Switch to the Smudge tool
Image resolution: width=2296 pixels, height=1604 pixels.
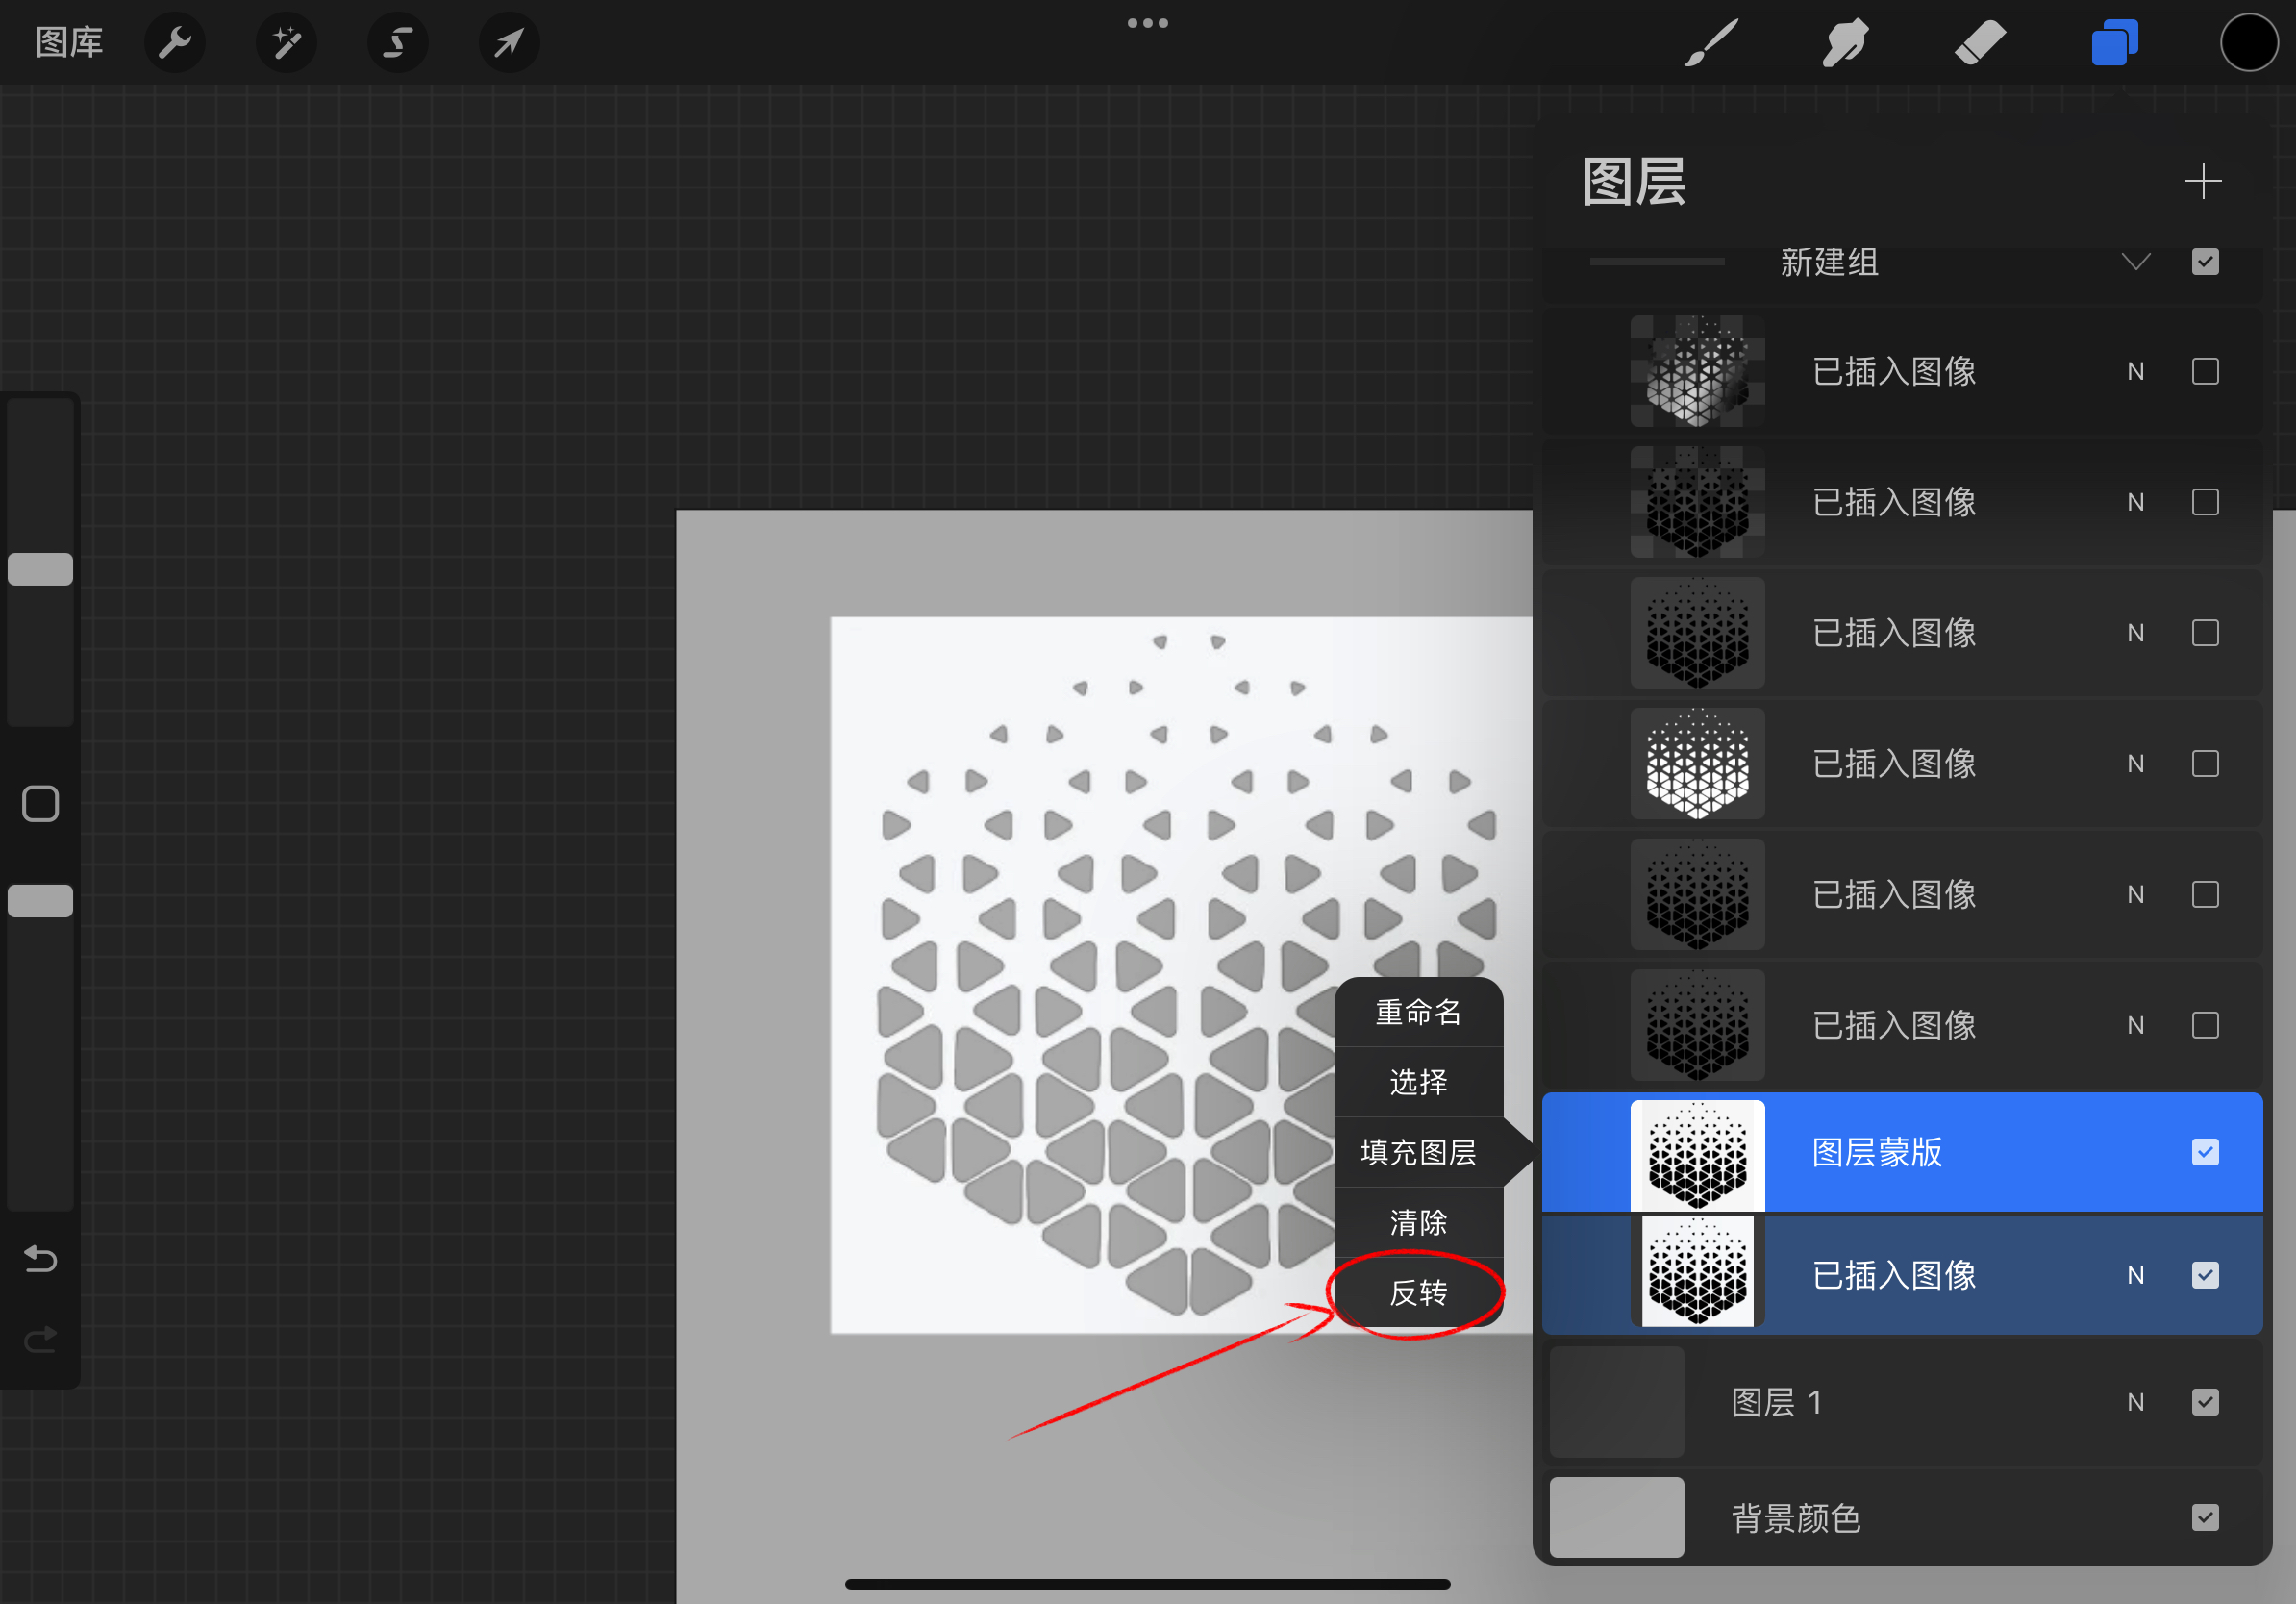click(1845, 42)
